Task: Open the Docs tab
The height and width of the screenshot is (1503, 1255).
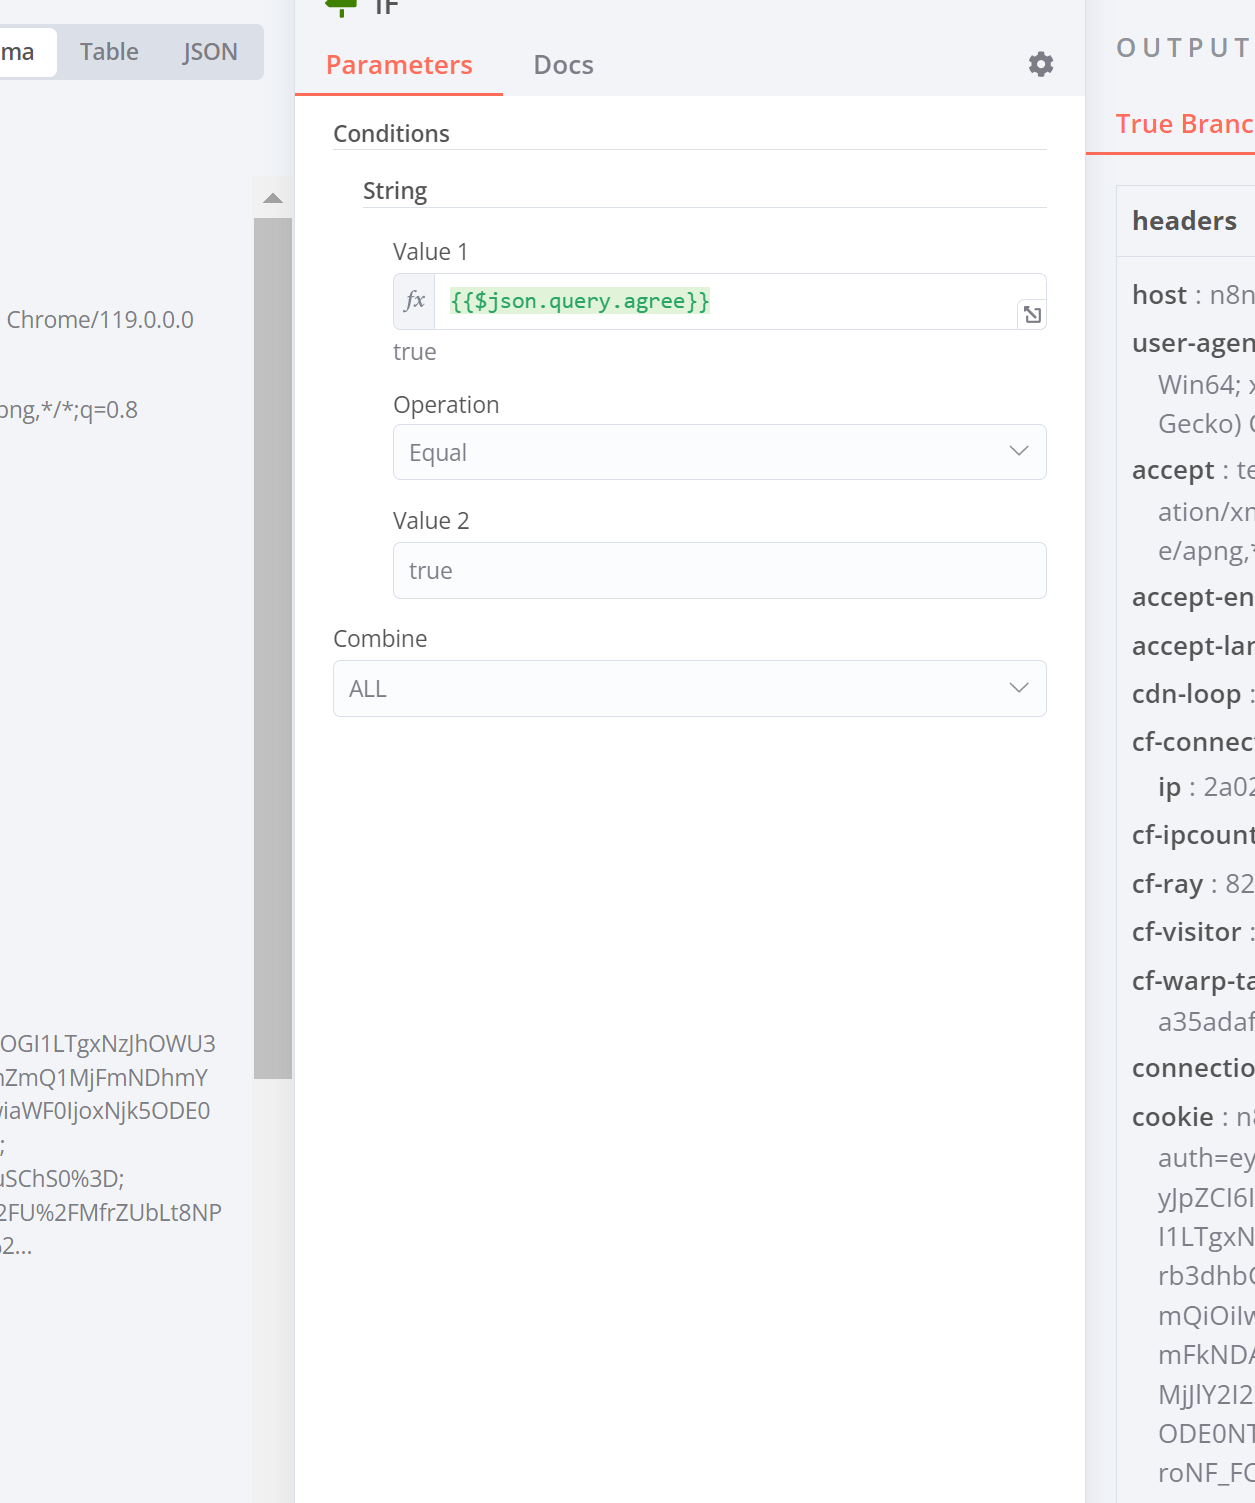Action: coord(563,65)
